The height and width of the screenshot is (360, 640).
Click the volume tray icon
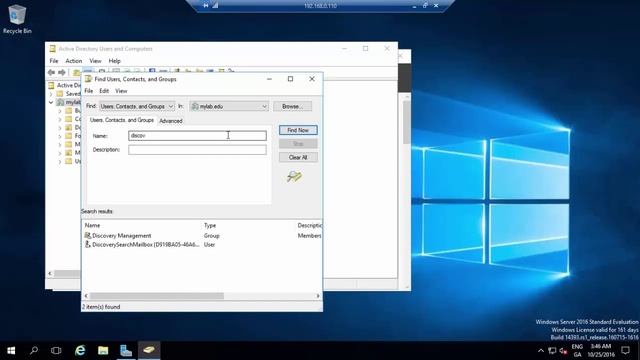tap(563, 350)
